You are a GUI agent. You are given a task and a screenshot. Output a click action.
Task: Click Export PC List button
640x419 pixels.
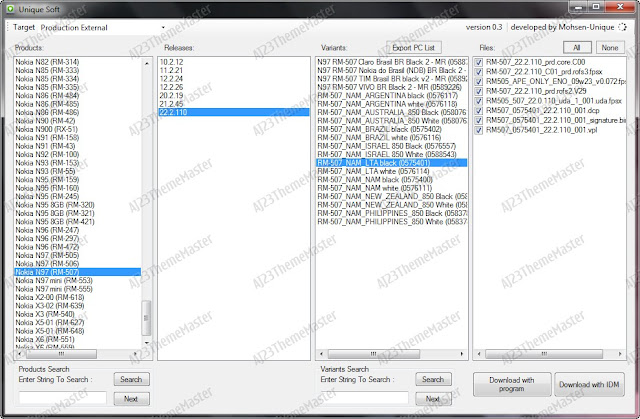click(413, 48)
